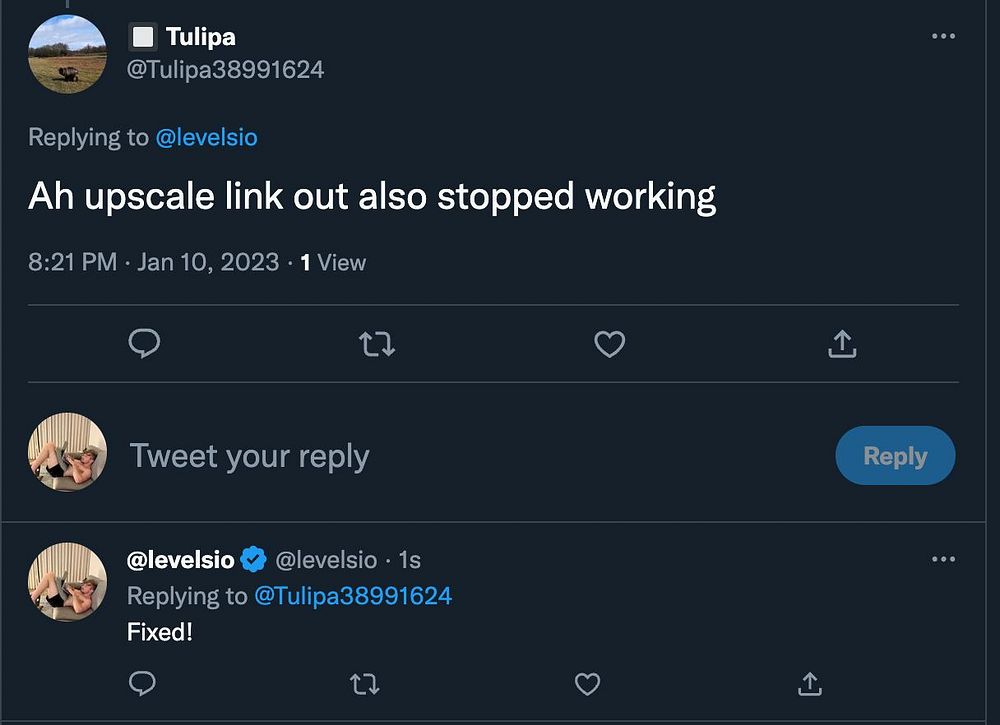1000x725 pixels.
Task: Share the Fixed! reply
Action: (x=809, y=684)
